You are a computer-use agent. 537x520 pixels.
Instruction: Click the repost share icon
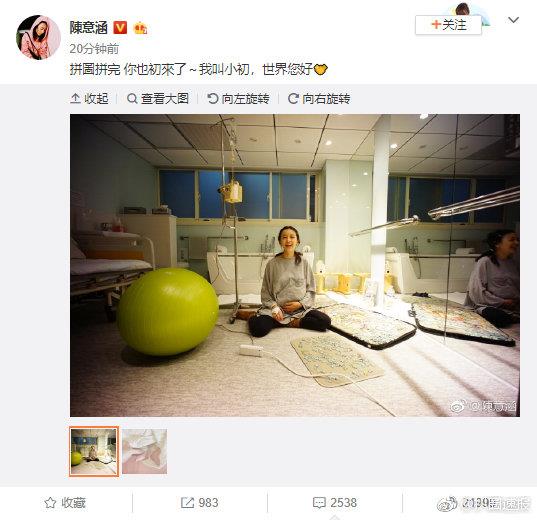[x=187, y=503]
